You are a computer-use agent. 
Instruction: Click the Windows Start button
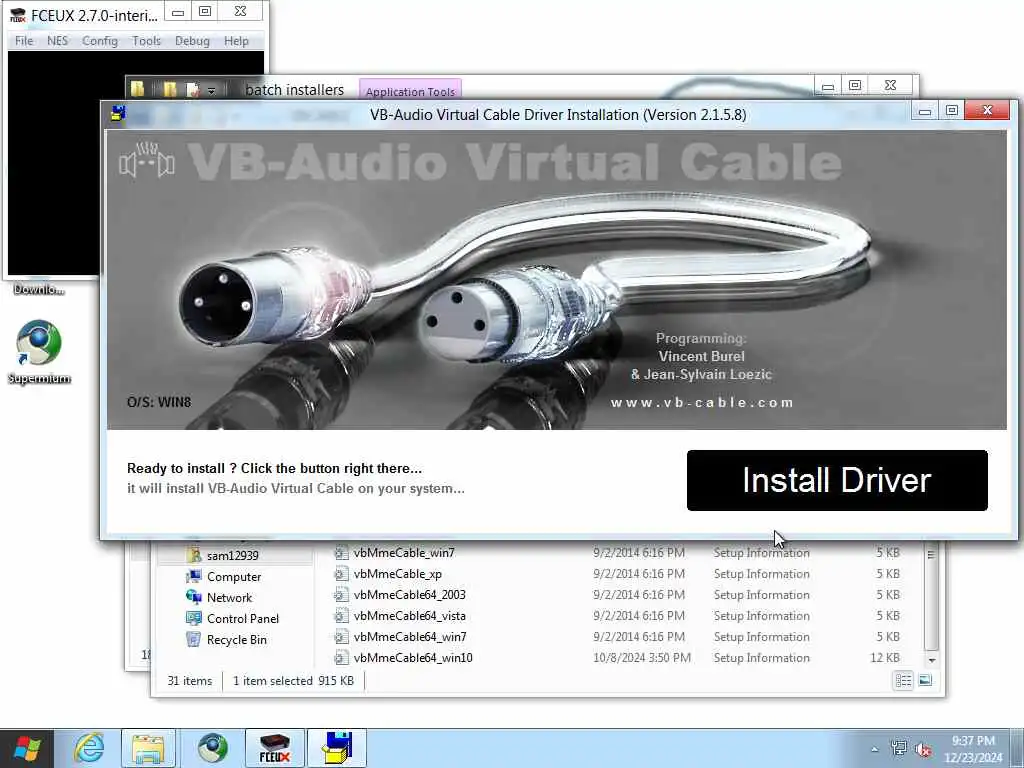(27, 748)
